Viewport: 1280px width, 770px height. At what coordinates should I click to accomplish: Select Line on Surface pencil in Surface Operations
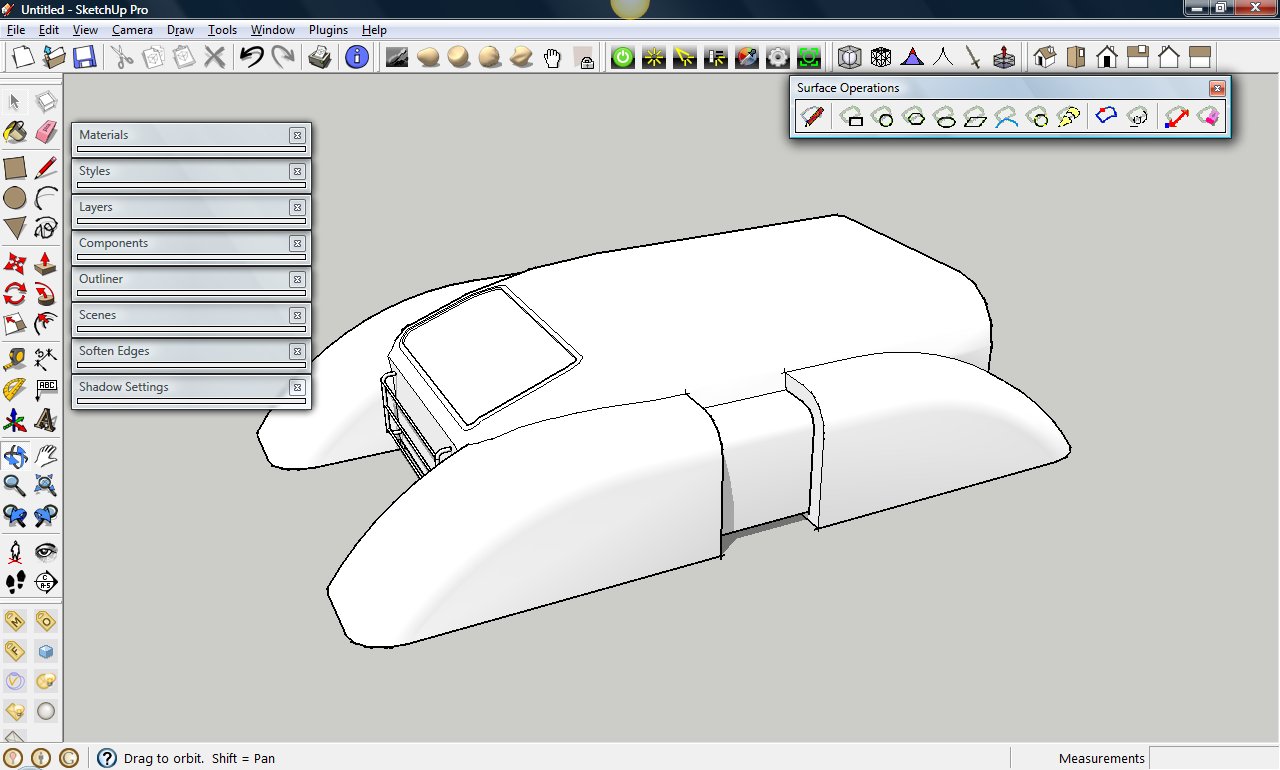pos(812,118)
